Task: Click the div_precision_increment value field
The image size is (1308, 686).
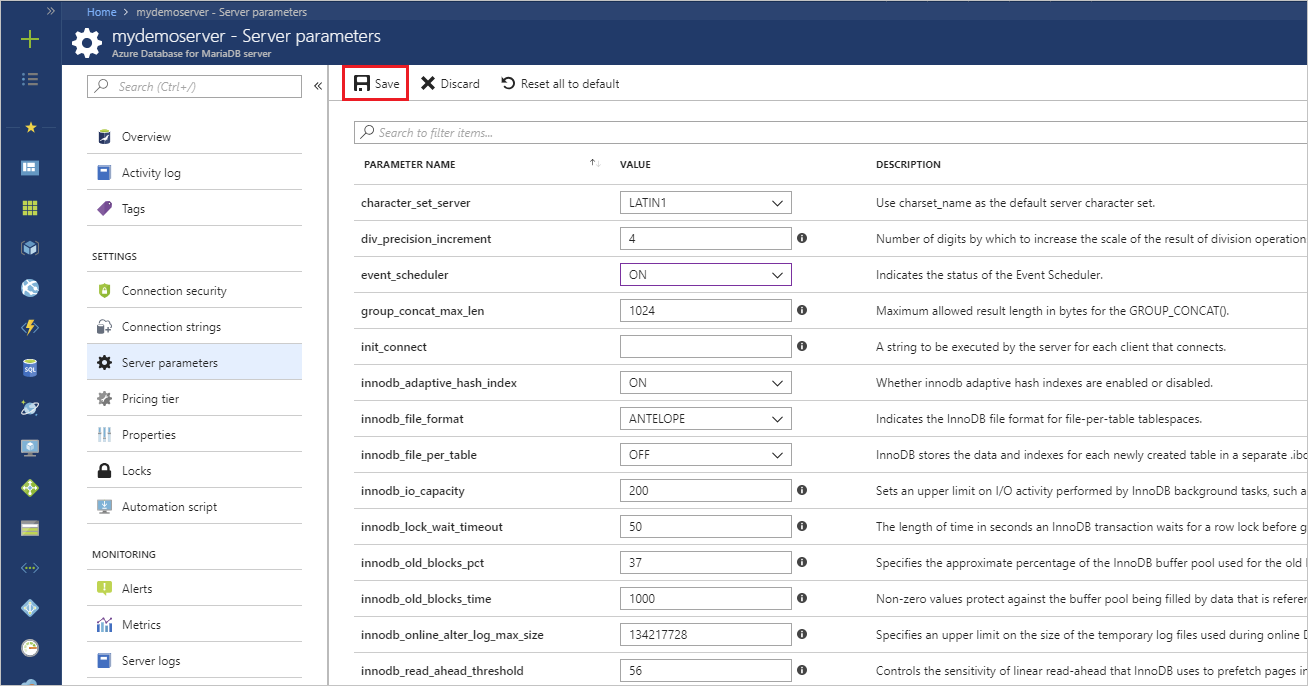Action: click(706, 239)
